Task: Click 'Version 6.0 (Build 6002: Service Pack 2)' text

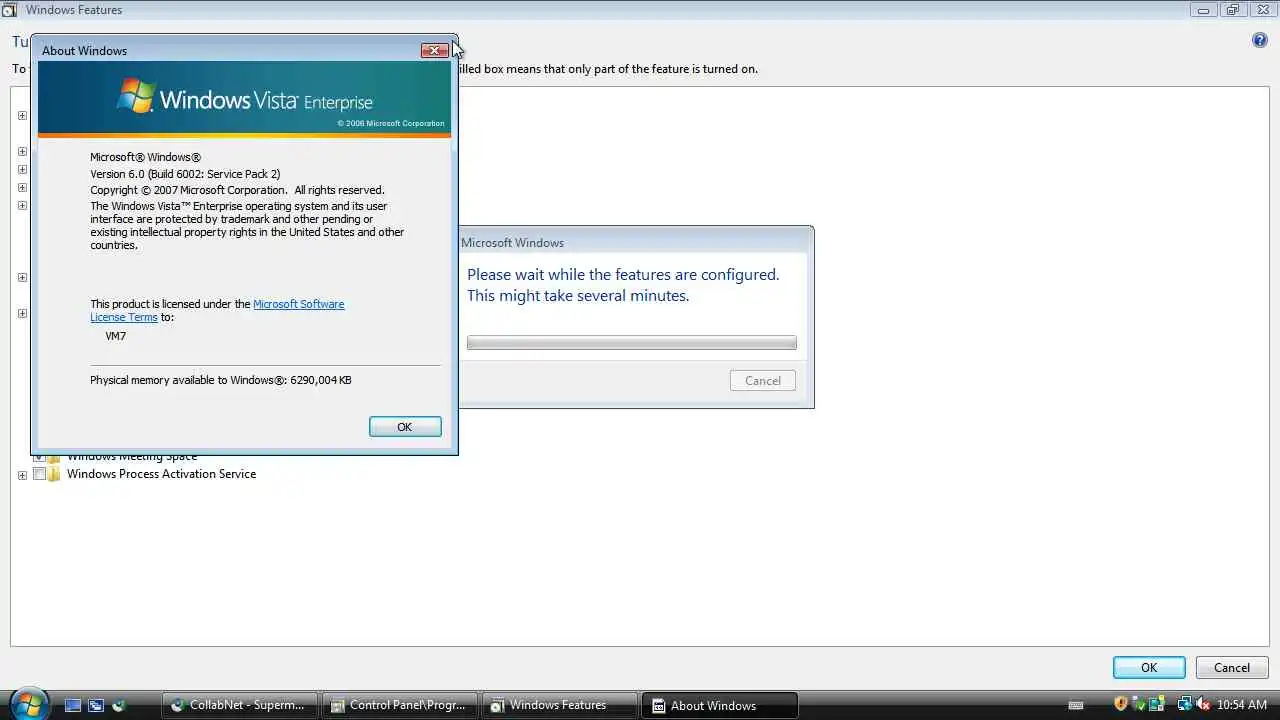Action: point(185,174)
